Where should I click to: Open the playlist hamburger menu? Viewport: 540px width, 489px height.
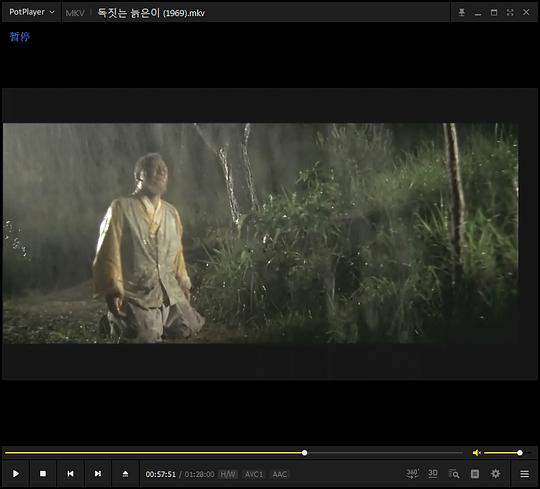pos(525,474)
